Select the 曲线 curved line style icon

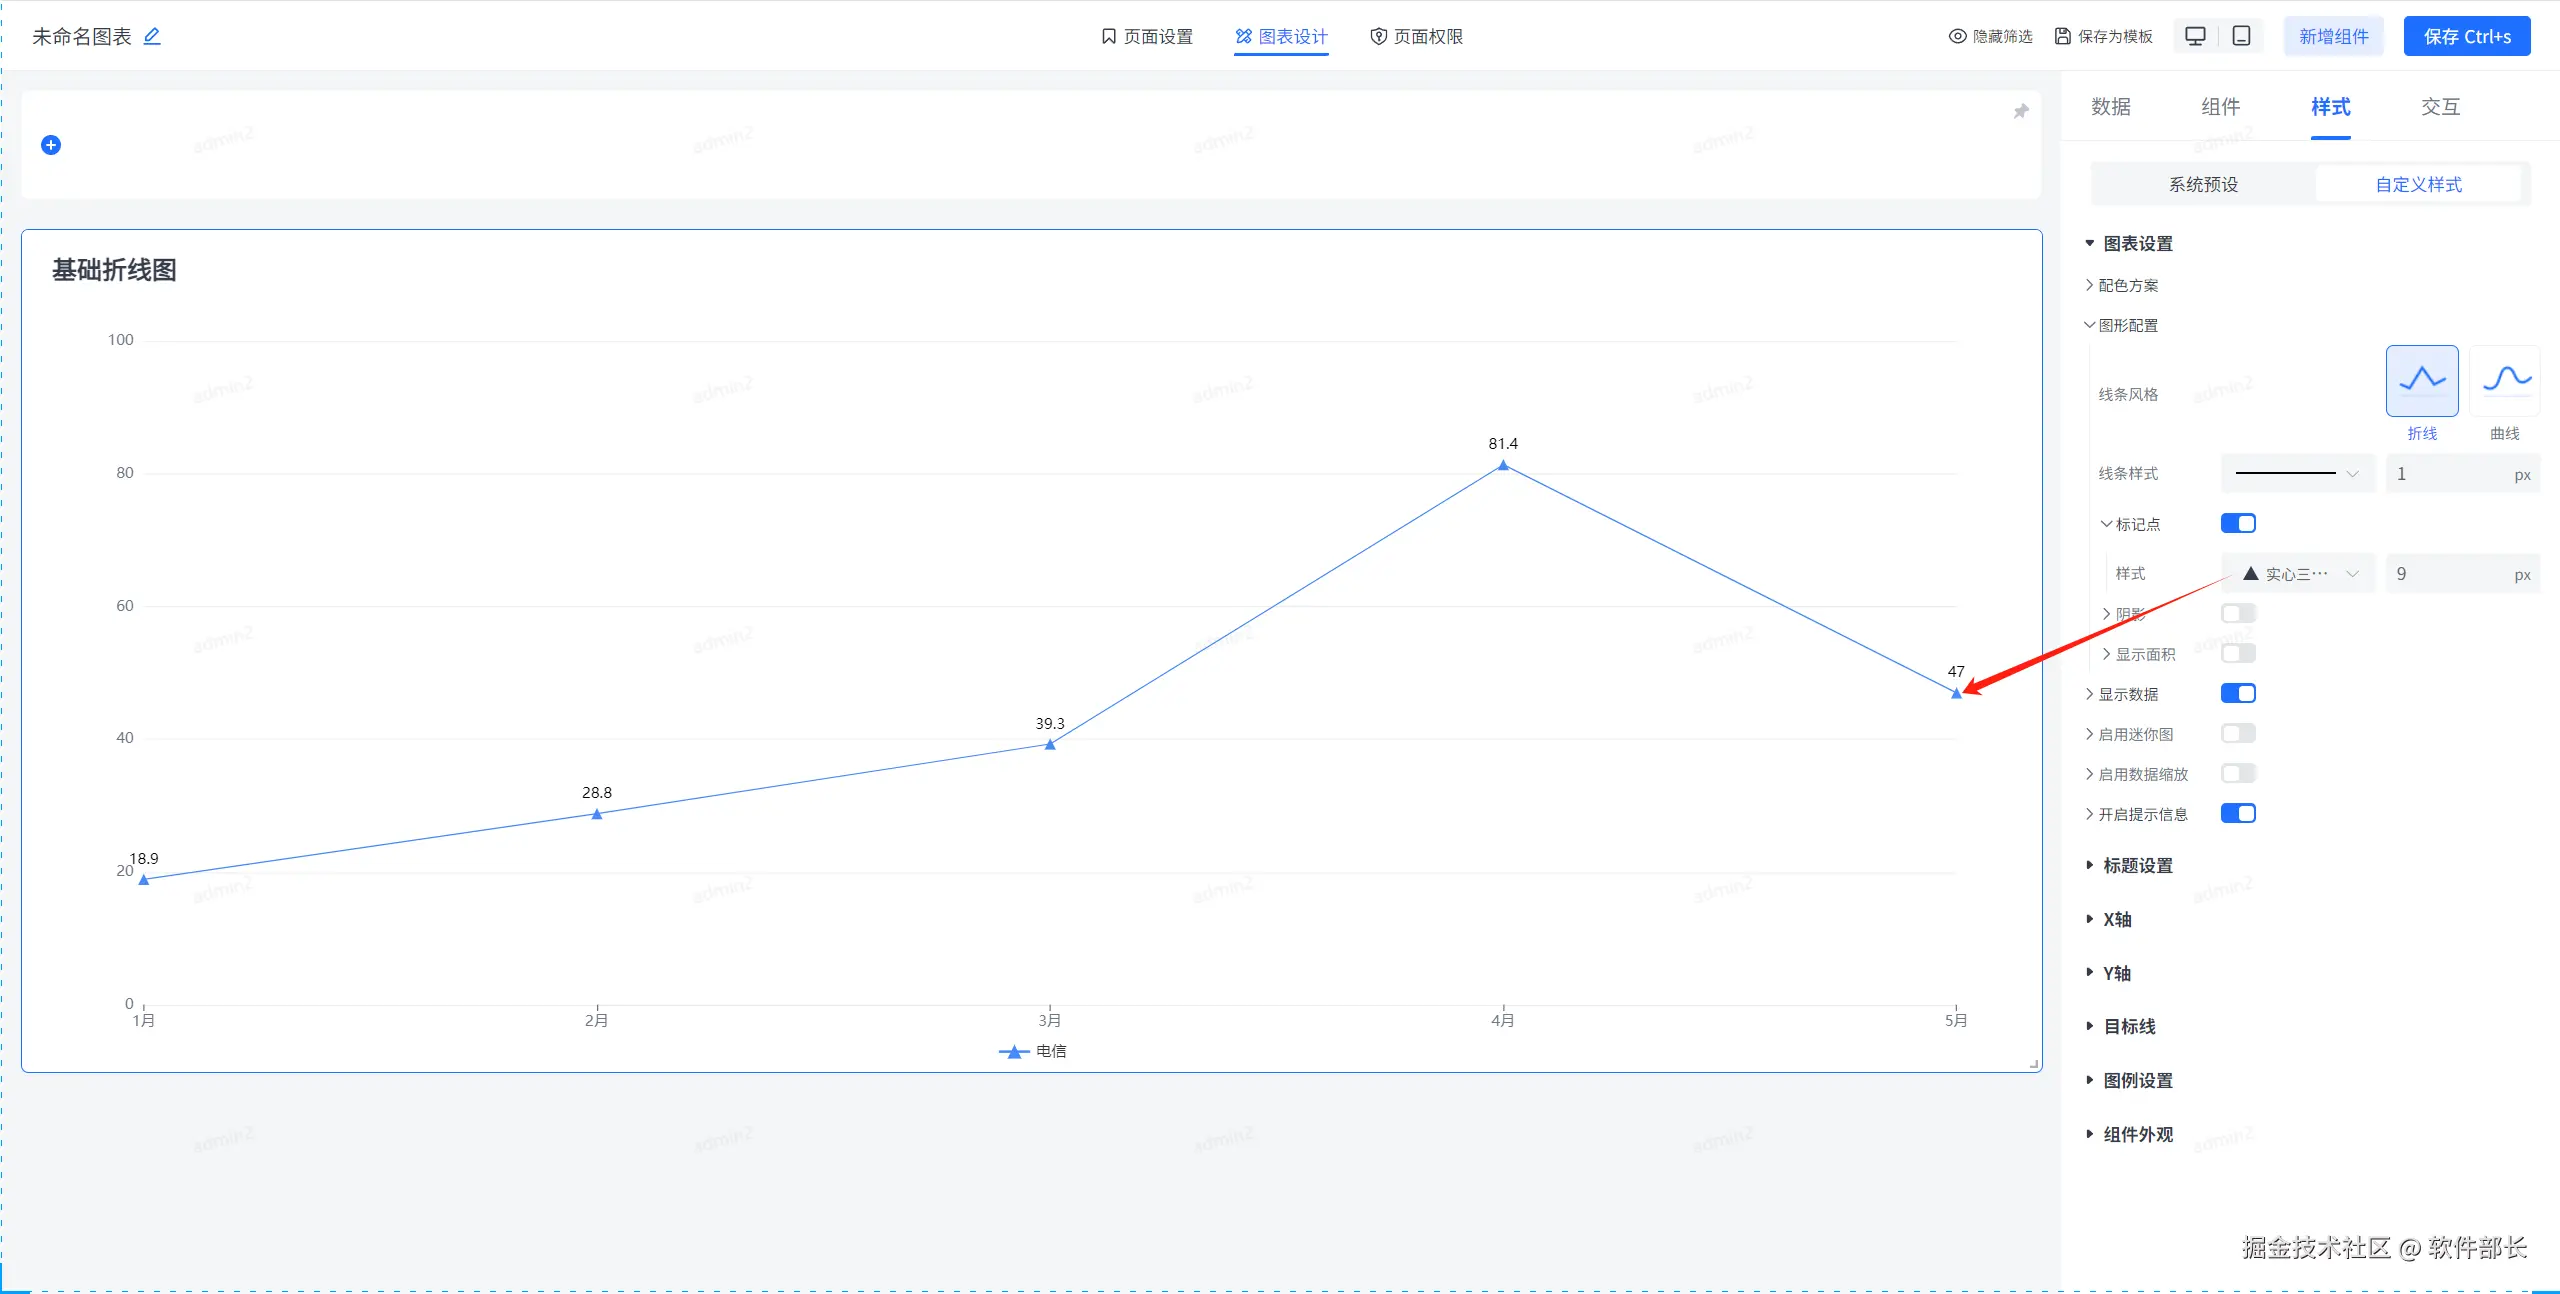(2506, 381)
